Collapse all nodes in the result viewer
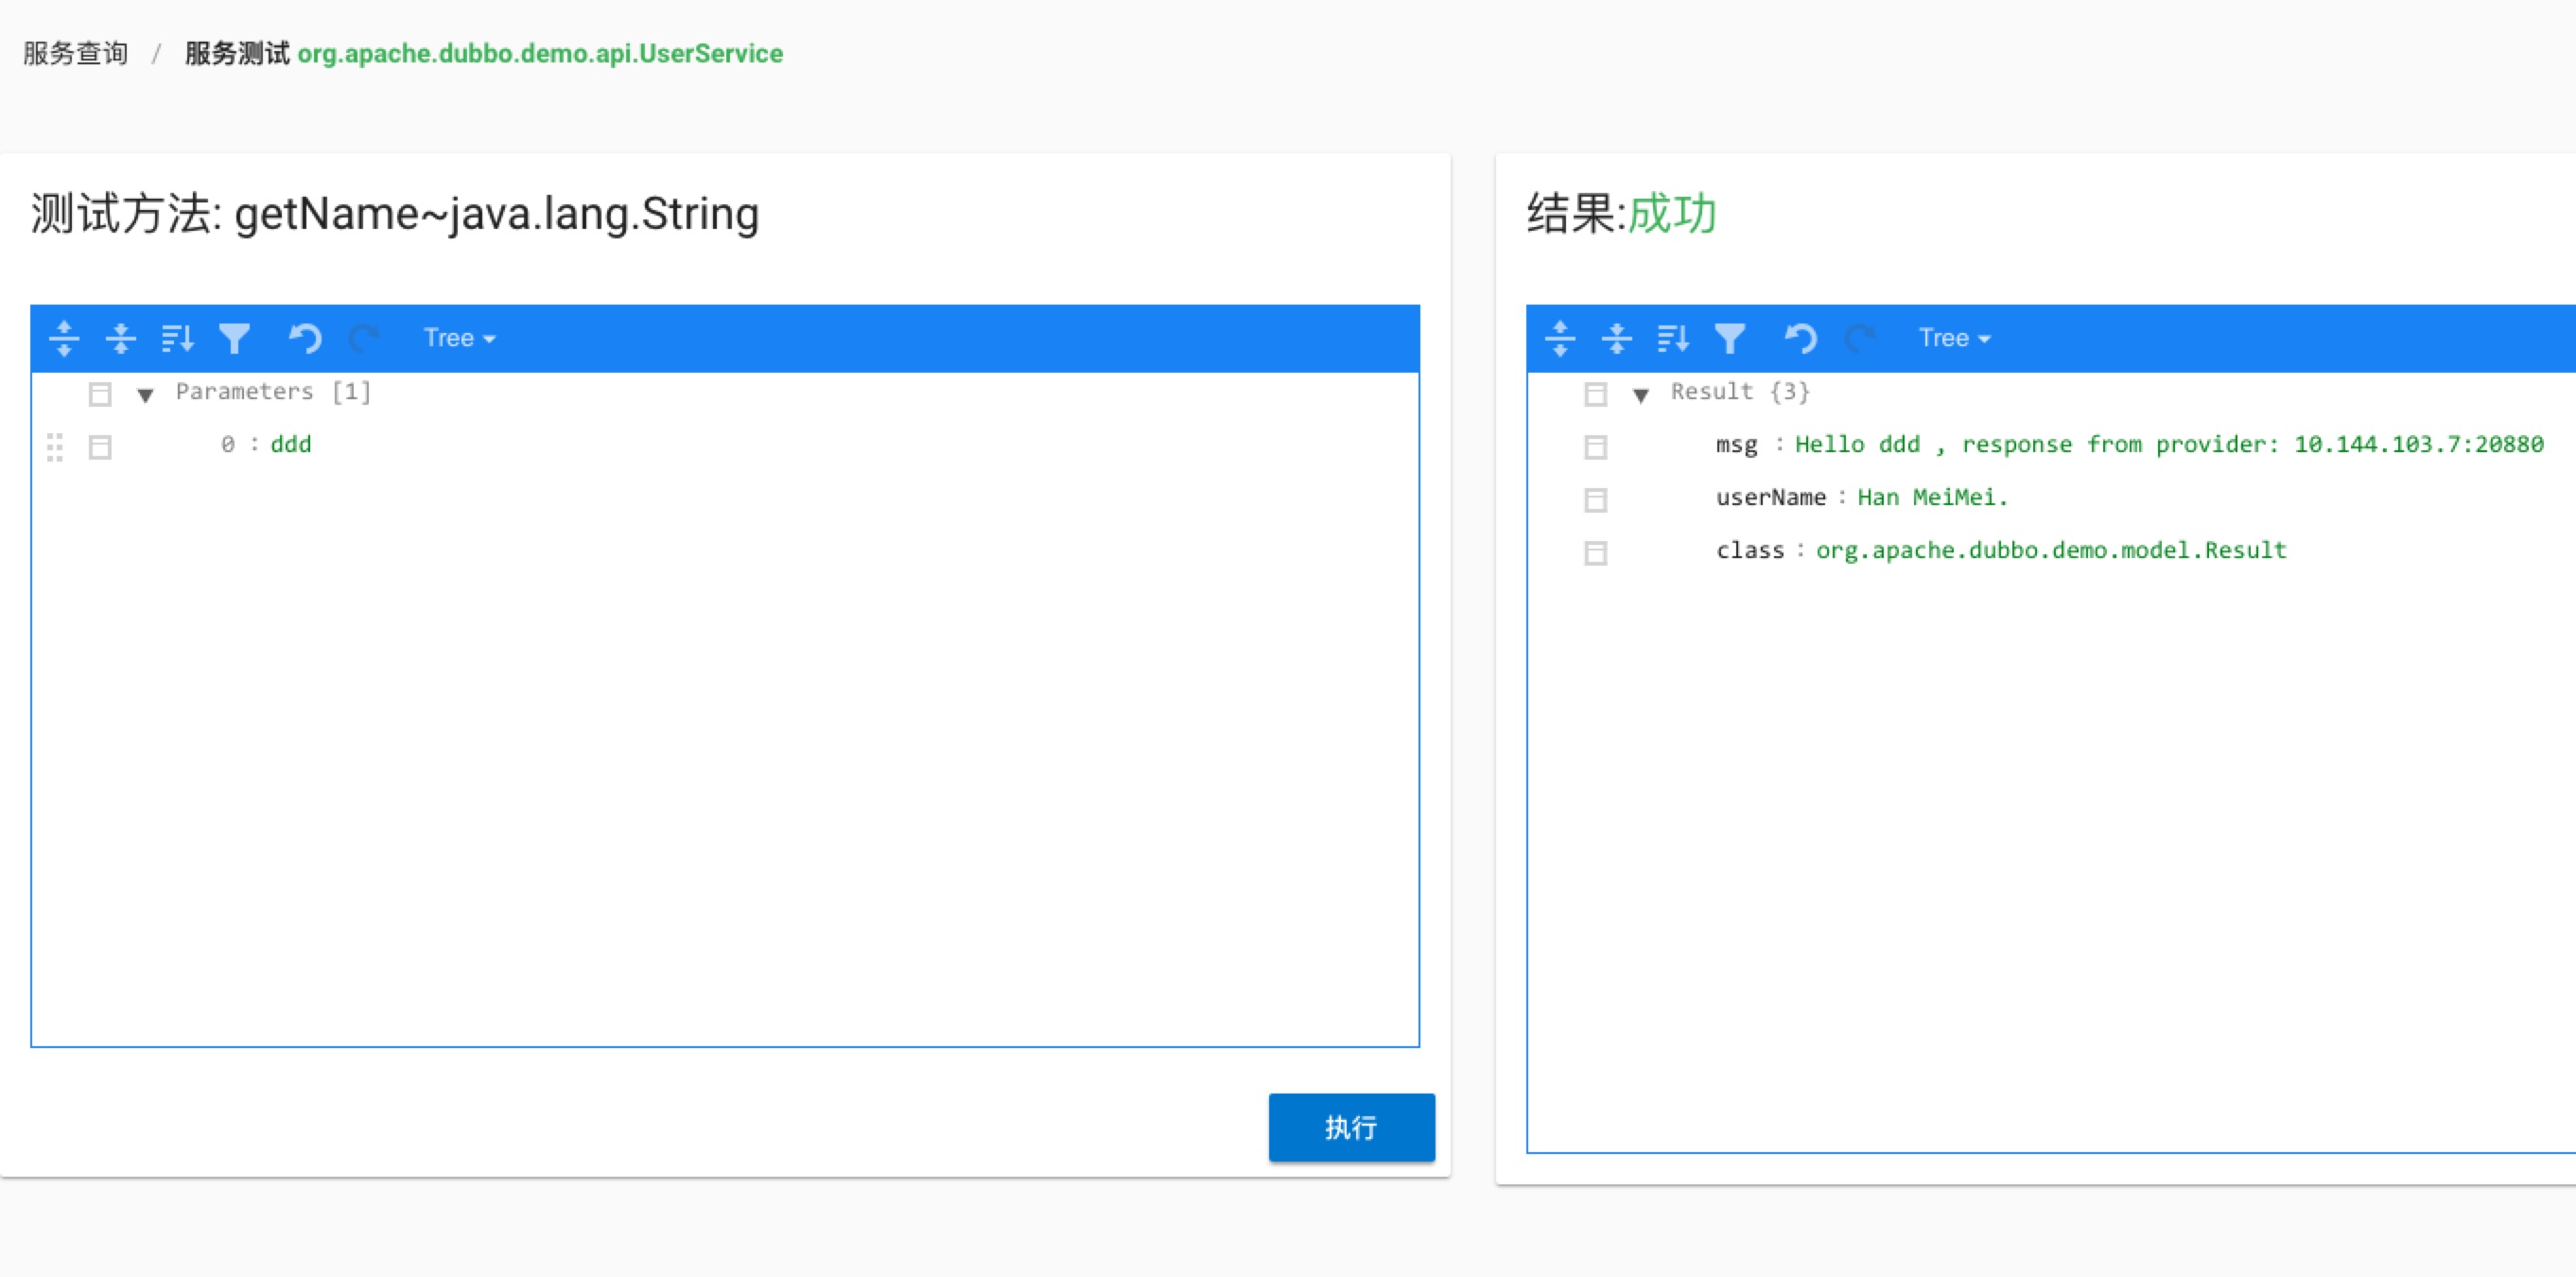 click(x=1616, y=338)
